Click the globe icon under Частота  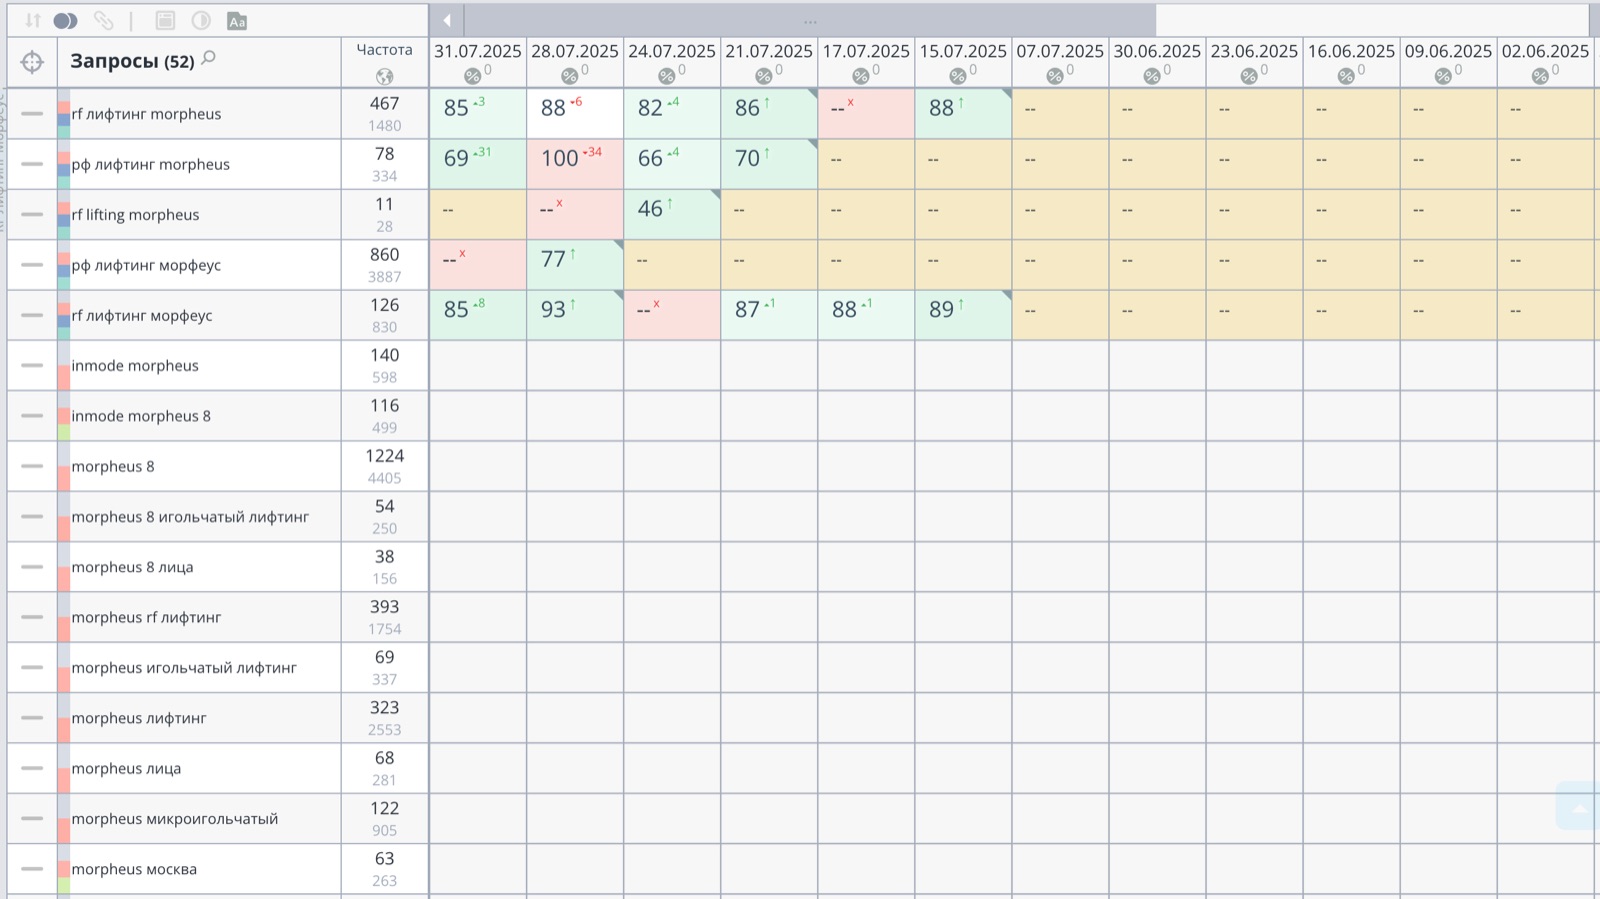pyautogui.click(x=384, y=76)
